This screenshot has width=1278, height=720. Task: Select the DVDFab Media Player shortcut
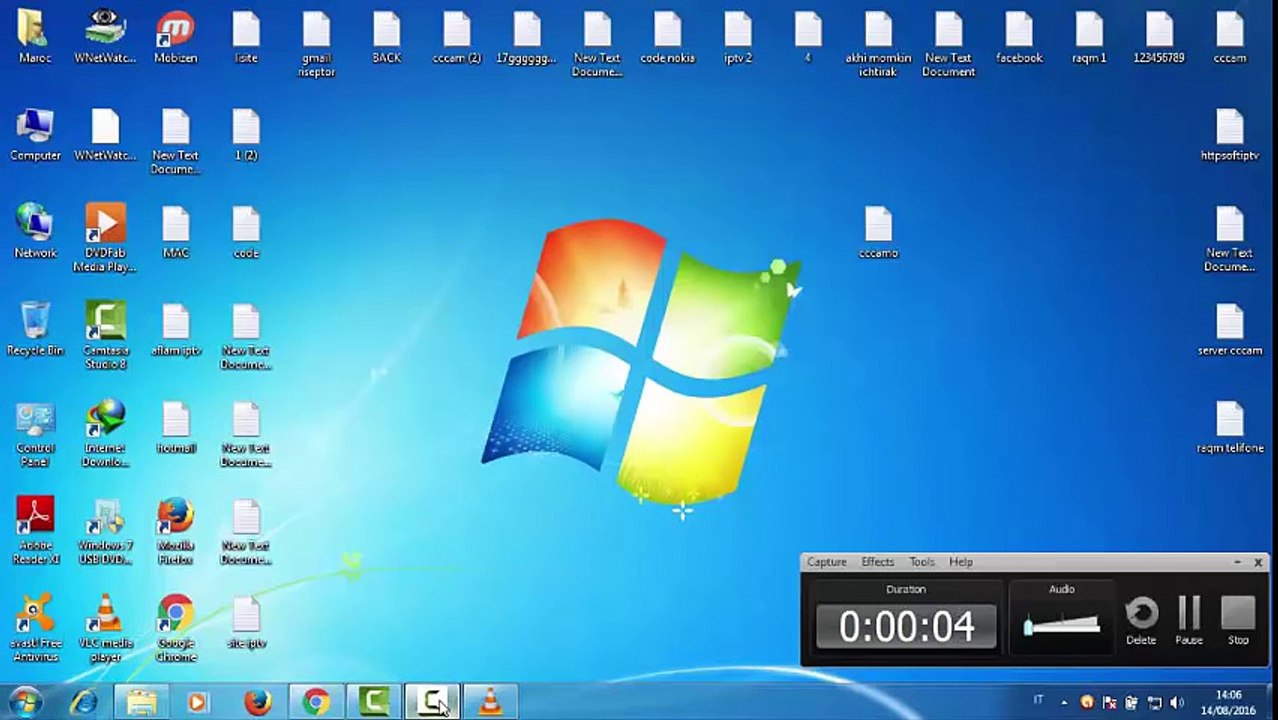tap(105, 239)
